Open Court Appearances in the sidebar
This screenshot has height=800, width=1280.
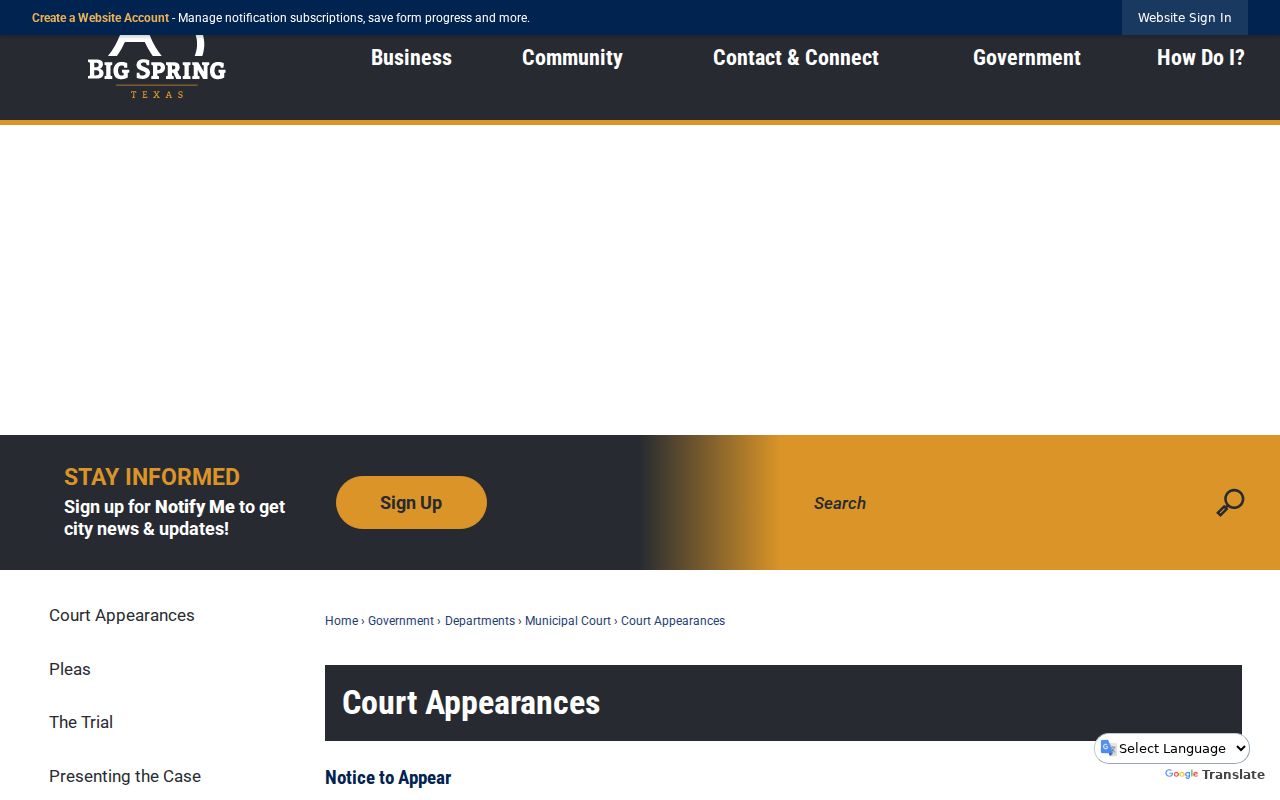click(x=122, y=615)
